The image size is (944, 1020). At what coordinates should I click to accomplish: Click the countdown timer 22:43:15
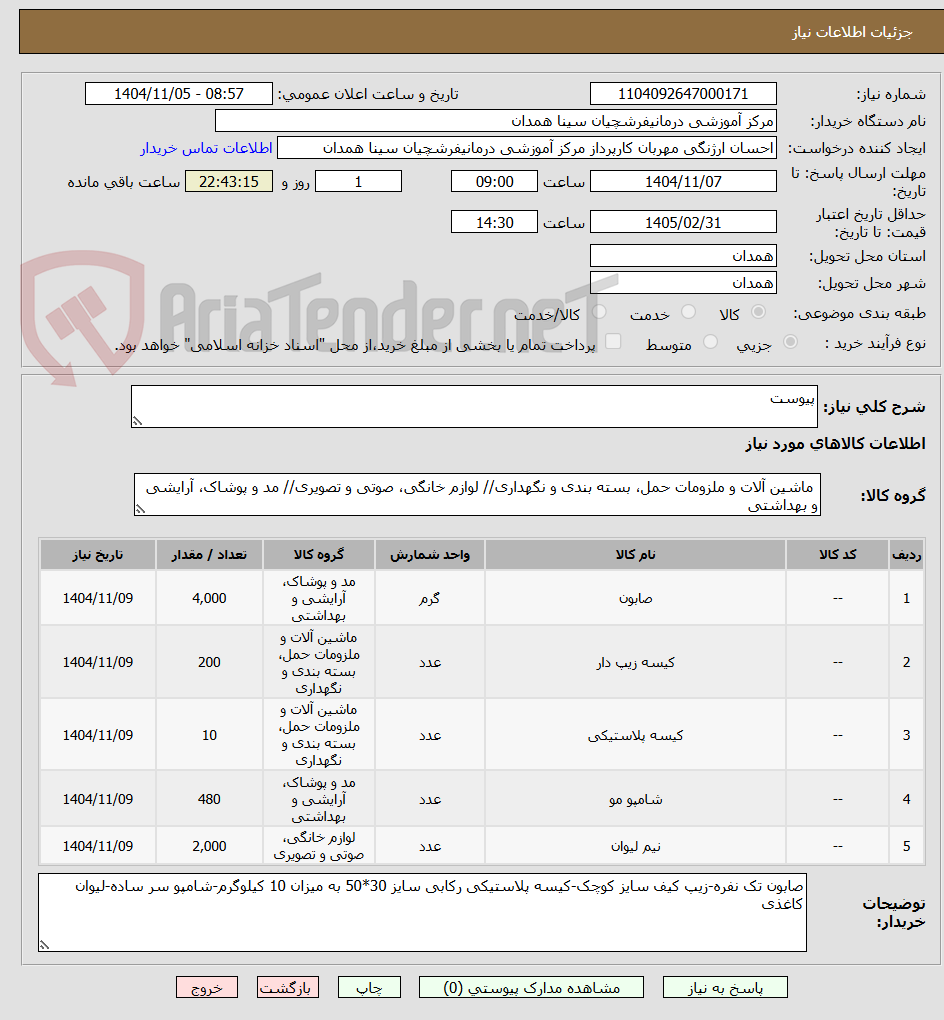pos(229,181)
